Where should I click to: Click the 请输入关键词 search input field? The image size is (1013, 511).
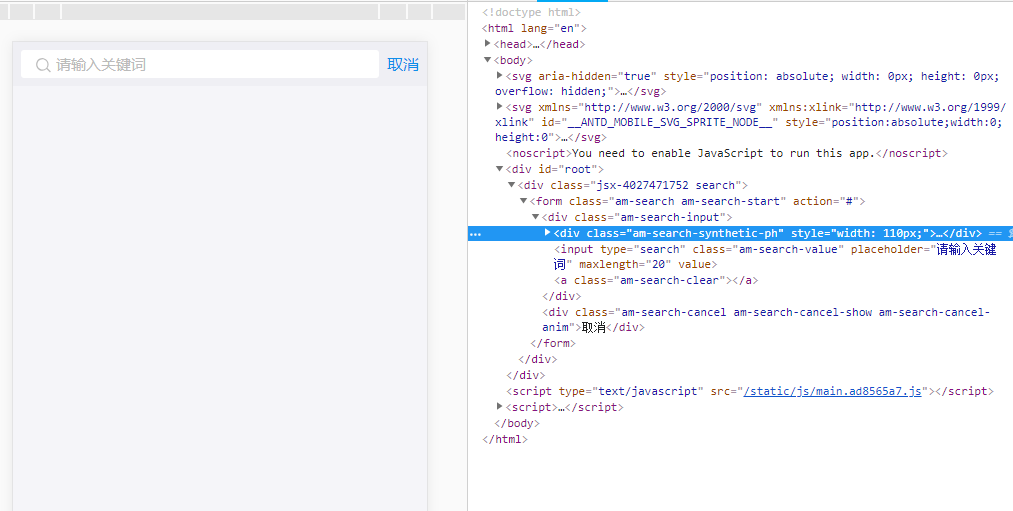[x=200, y=65]
